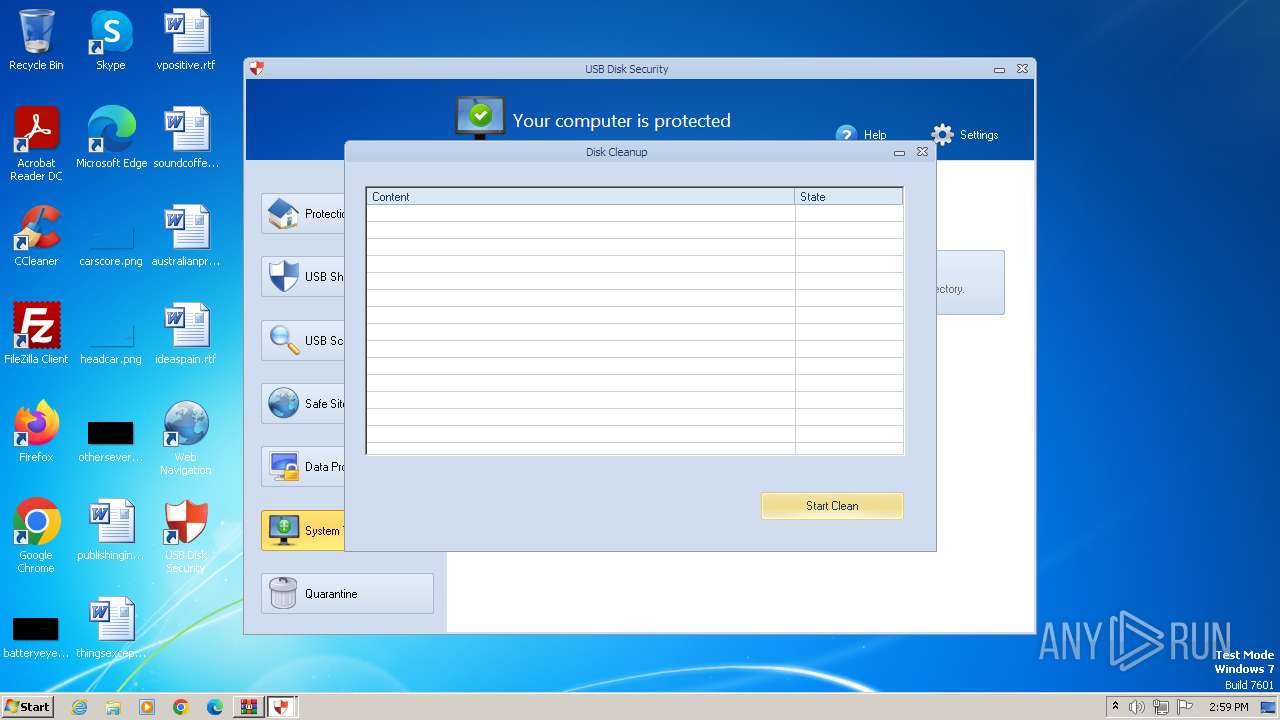Select the soundcoffe document icon
This screenshot has height=720, width=1280.
click(x=186, y=138)
